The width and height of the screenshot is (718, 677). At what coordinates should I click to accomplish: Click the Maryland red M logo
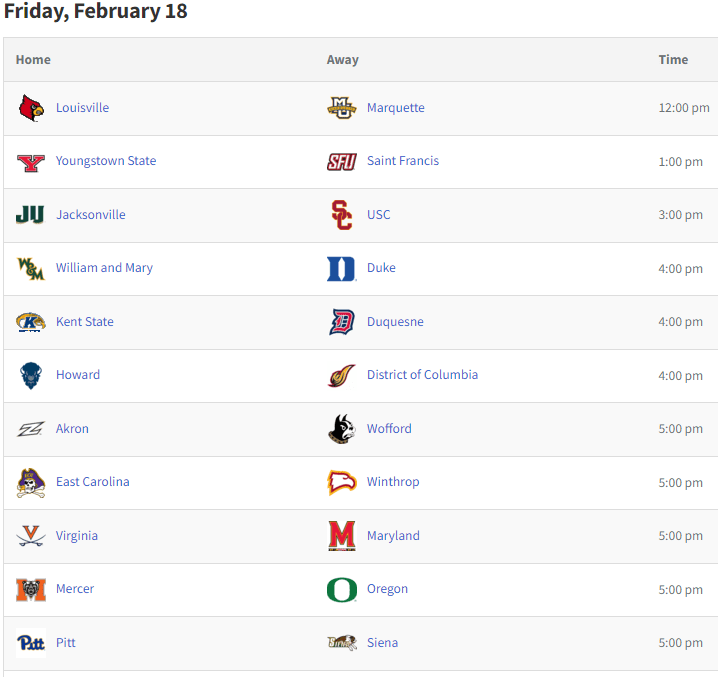342,536
